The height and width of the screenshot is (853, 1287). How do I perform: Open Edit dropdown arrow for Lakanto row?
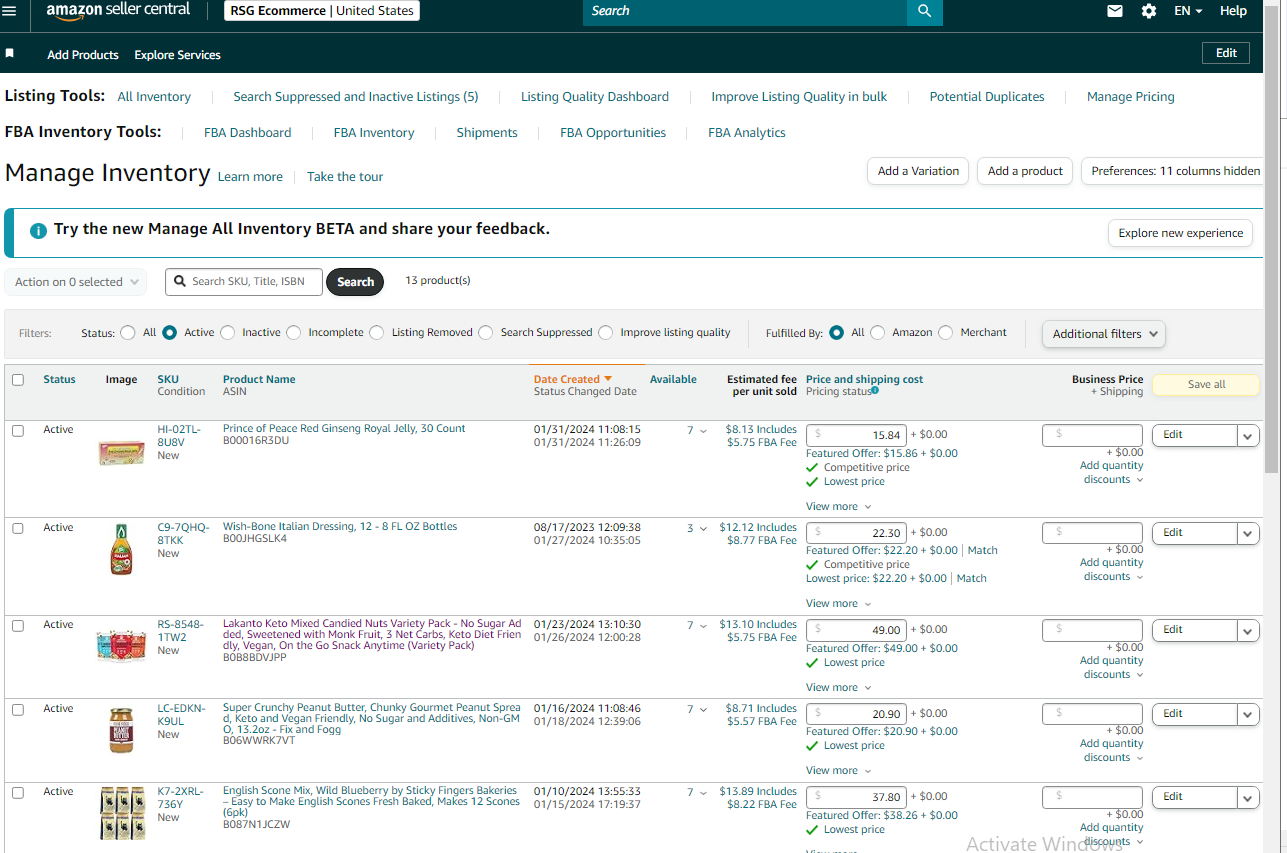point(1248,631)
